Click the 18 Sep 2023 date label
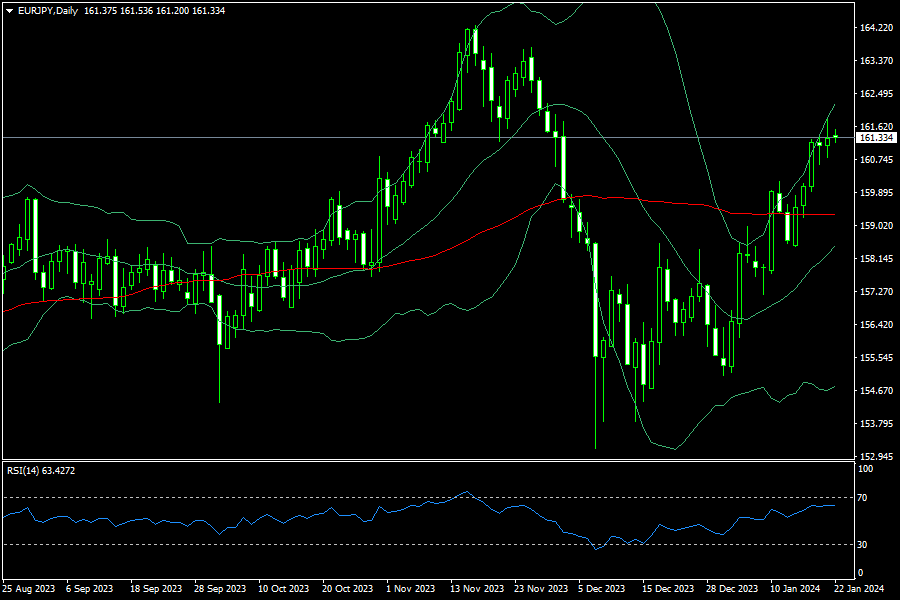900x600 pixels. point(156,589)
